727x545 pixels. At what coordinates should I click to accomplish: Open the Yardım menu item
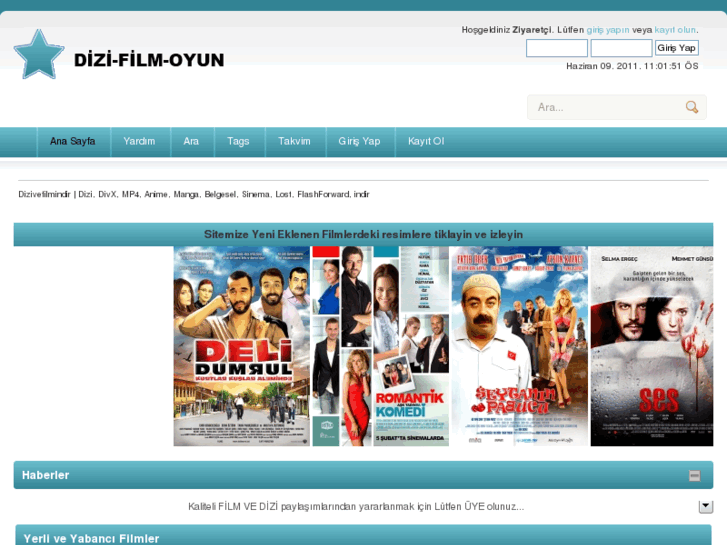tap(139, 141)
